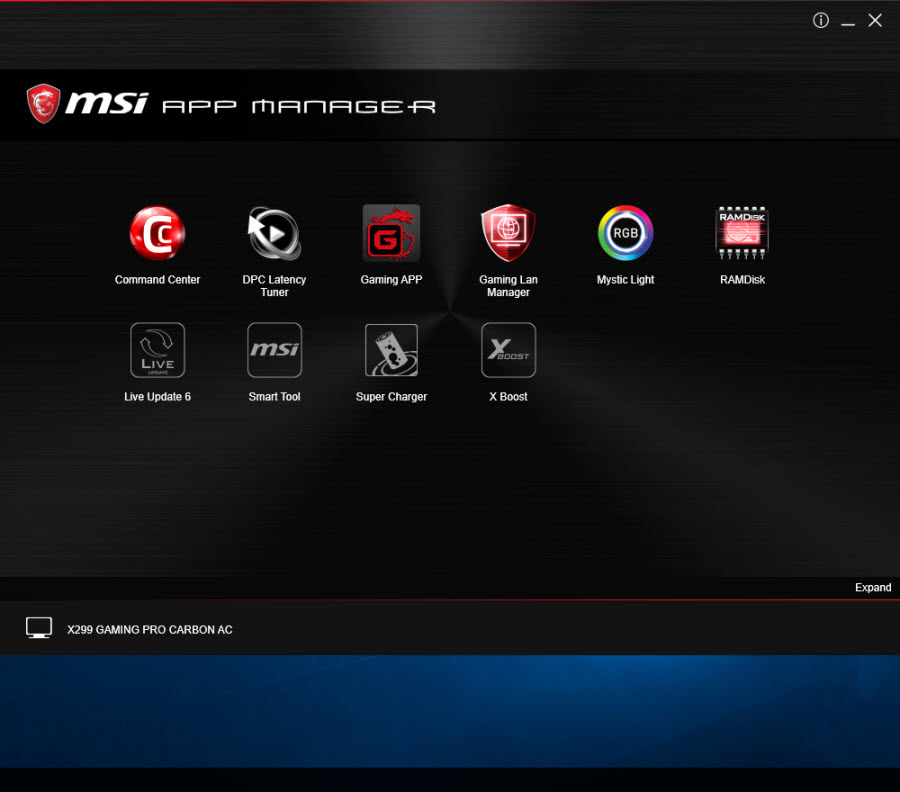Viewport: 900px width, 792px height.
Task: Open the Command Center app icon
Action: [157, 233]
